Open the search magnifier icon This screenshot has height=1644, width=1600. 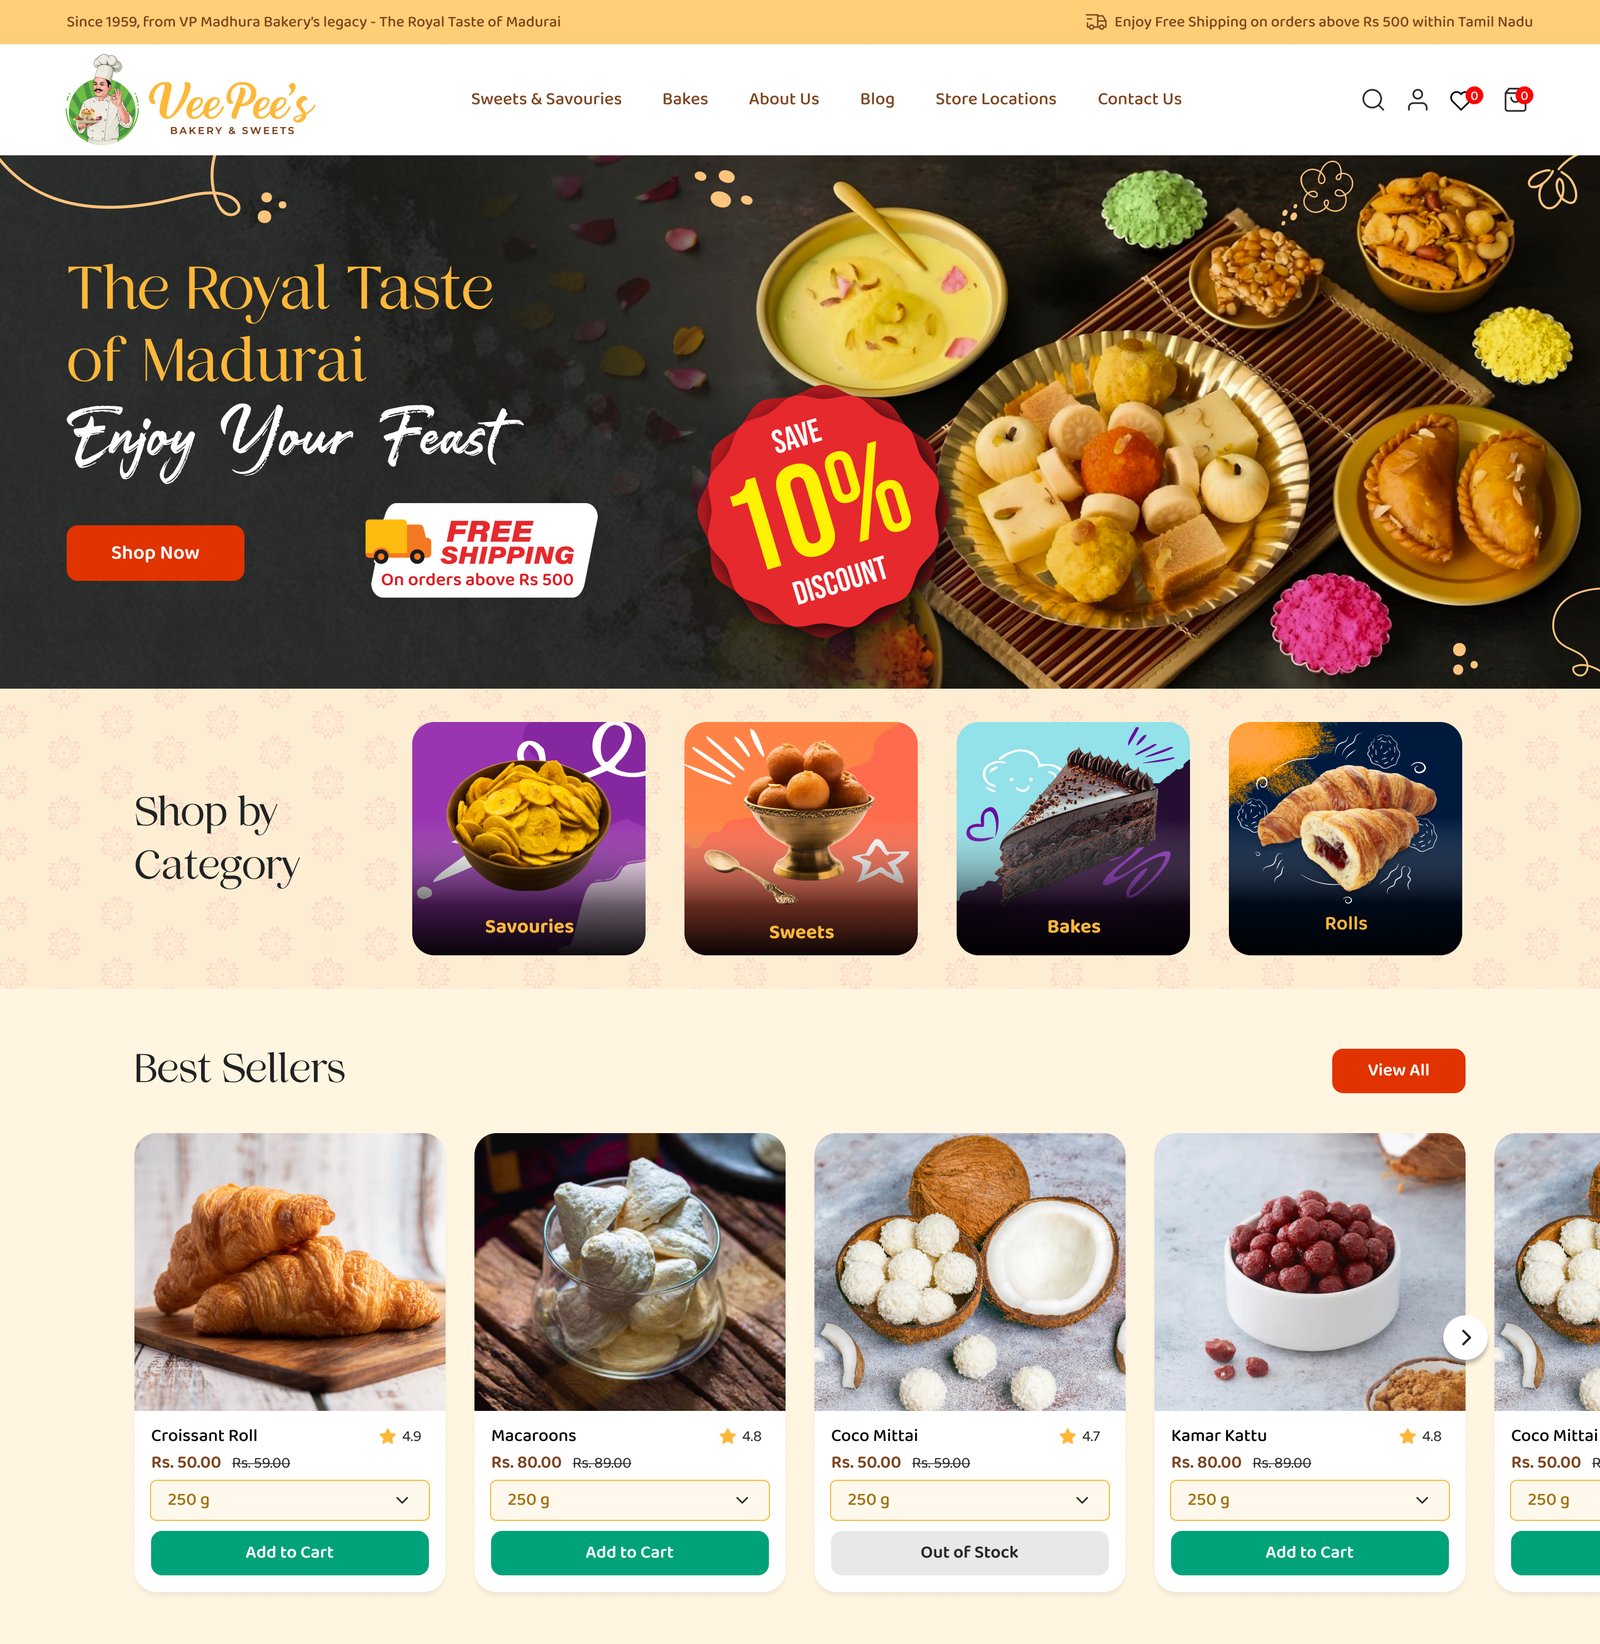tap(1373, 99)
